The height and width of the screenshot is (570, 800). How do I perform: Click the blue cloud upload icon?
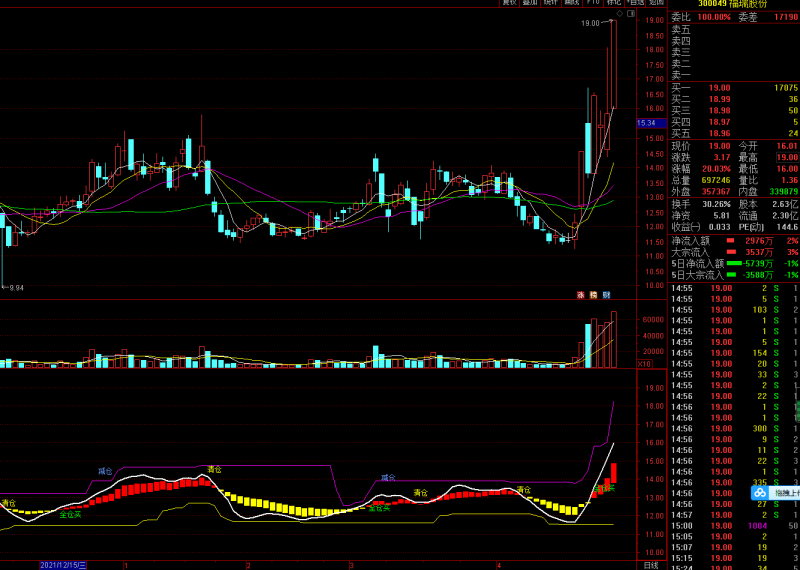(x=760, y=492)
